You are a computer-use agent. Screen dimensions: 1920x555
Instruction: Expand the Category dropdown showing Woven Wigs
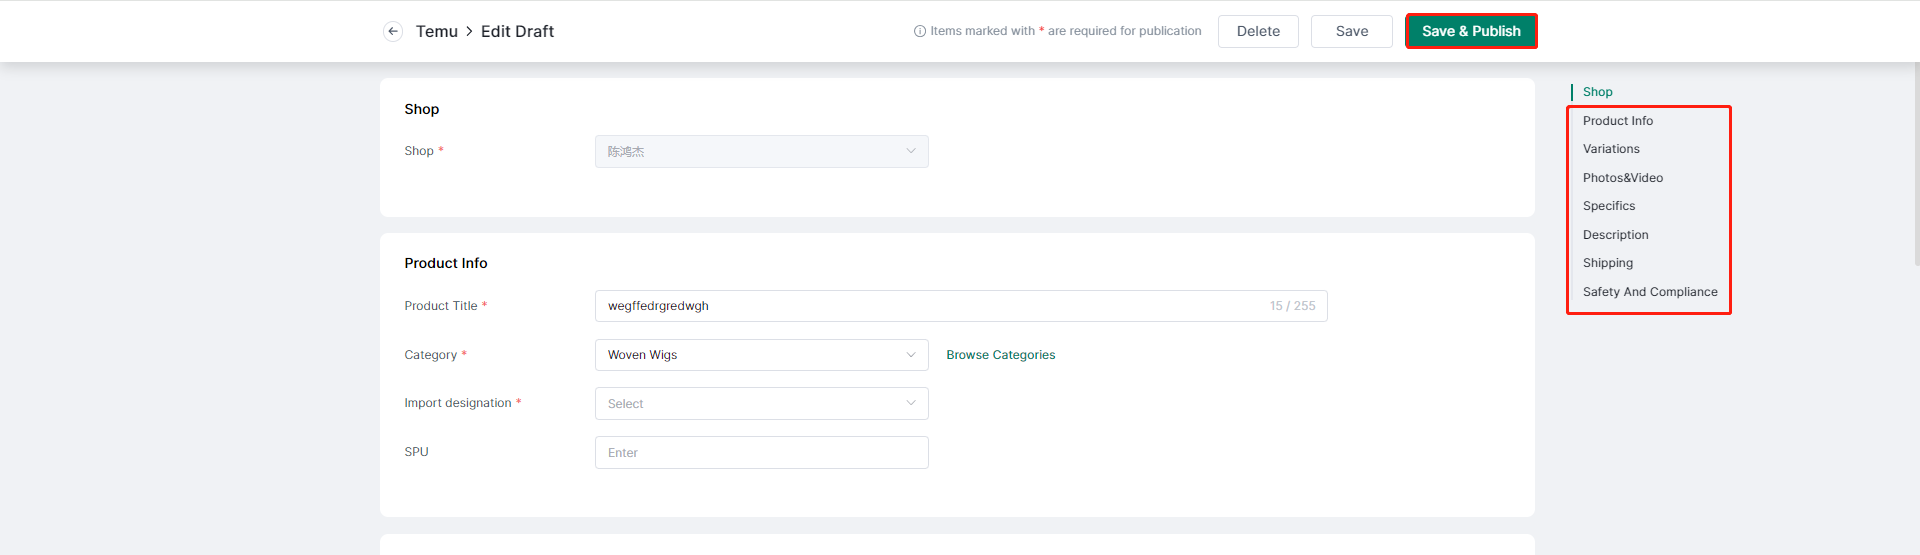pyautogui.click(x=761, y=355)
